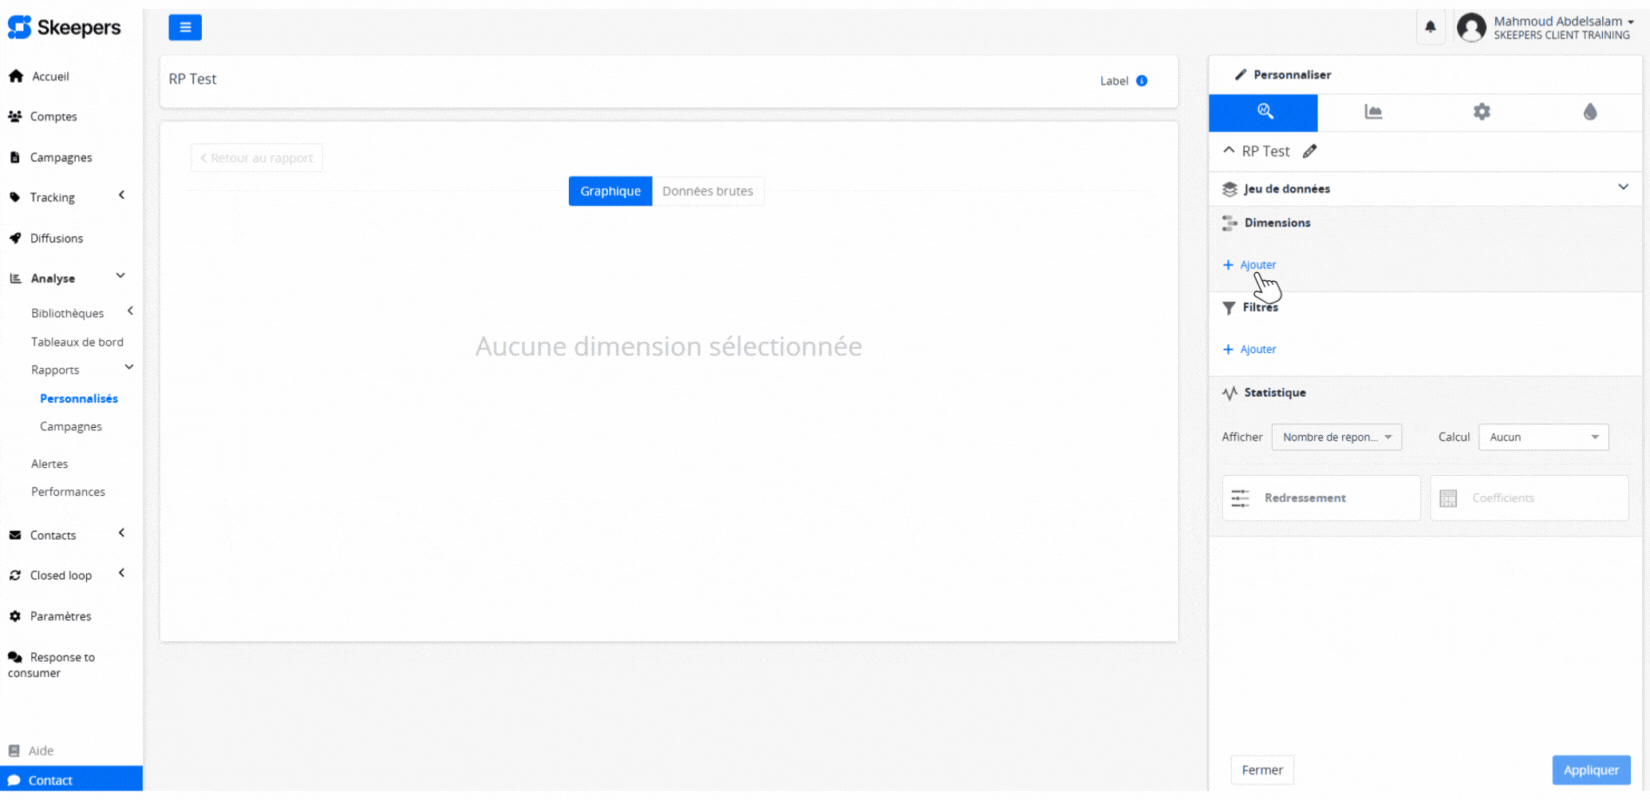
Task: Click the hamburger menu toggle button
Action: click(185, 28)
